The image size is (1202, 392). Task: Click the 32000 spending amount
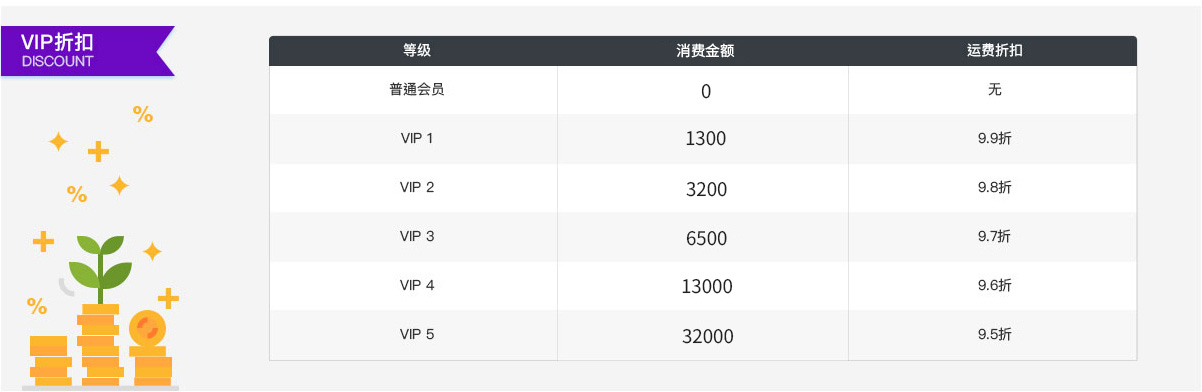click(x=707, y=336)
